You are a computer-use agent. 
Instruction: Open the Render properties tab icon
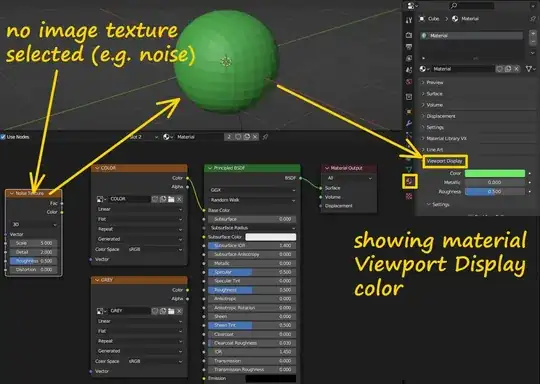click(x=409, y=35)
